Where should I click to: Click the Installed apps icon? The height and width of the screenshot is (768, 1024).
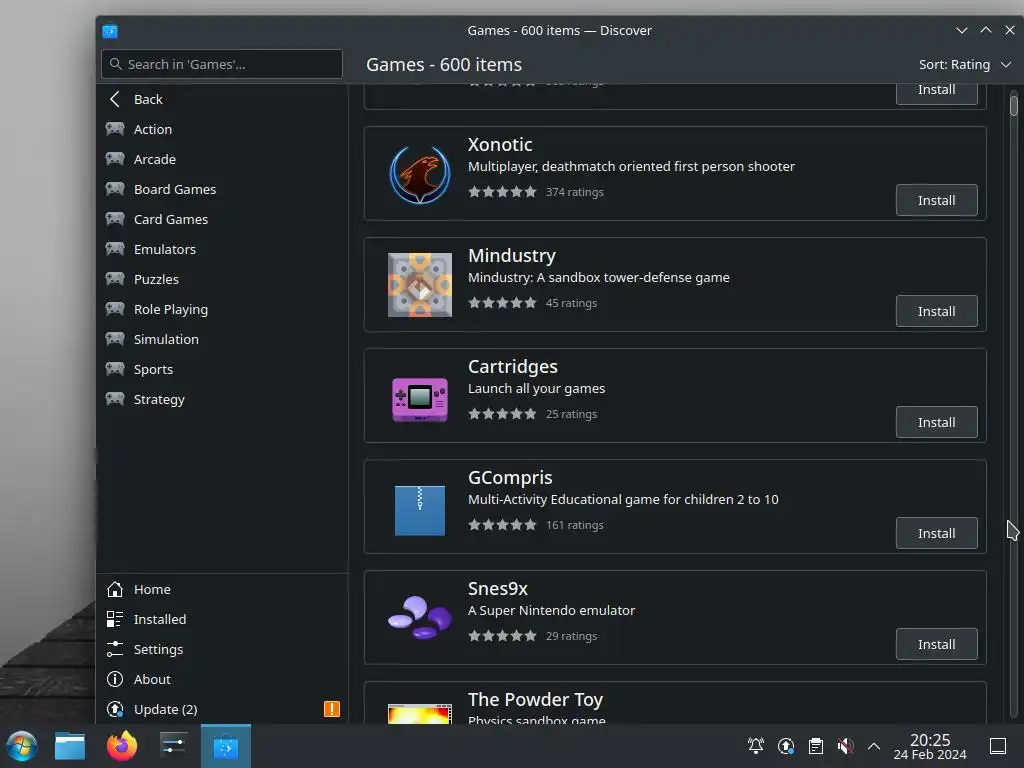[115, 619]
